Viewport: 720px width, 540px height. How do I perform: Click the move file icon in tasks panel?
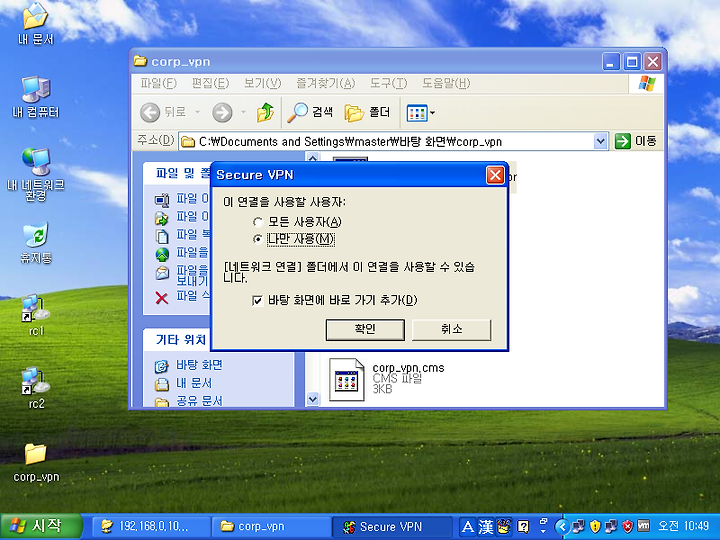click(x=162, y=218)
